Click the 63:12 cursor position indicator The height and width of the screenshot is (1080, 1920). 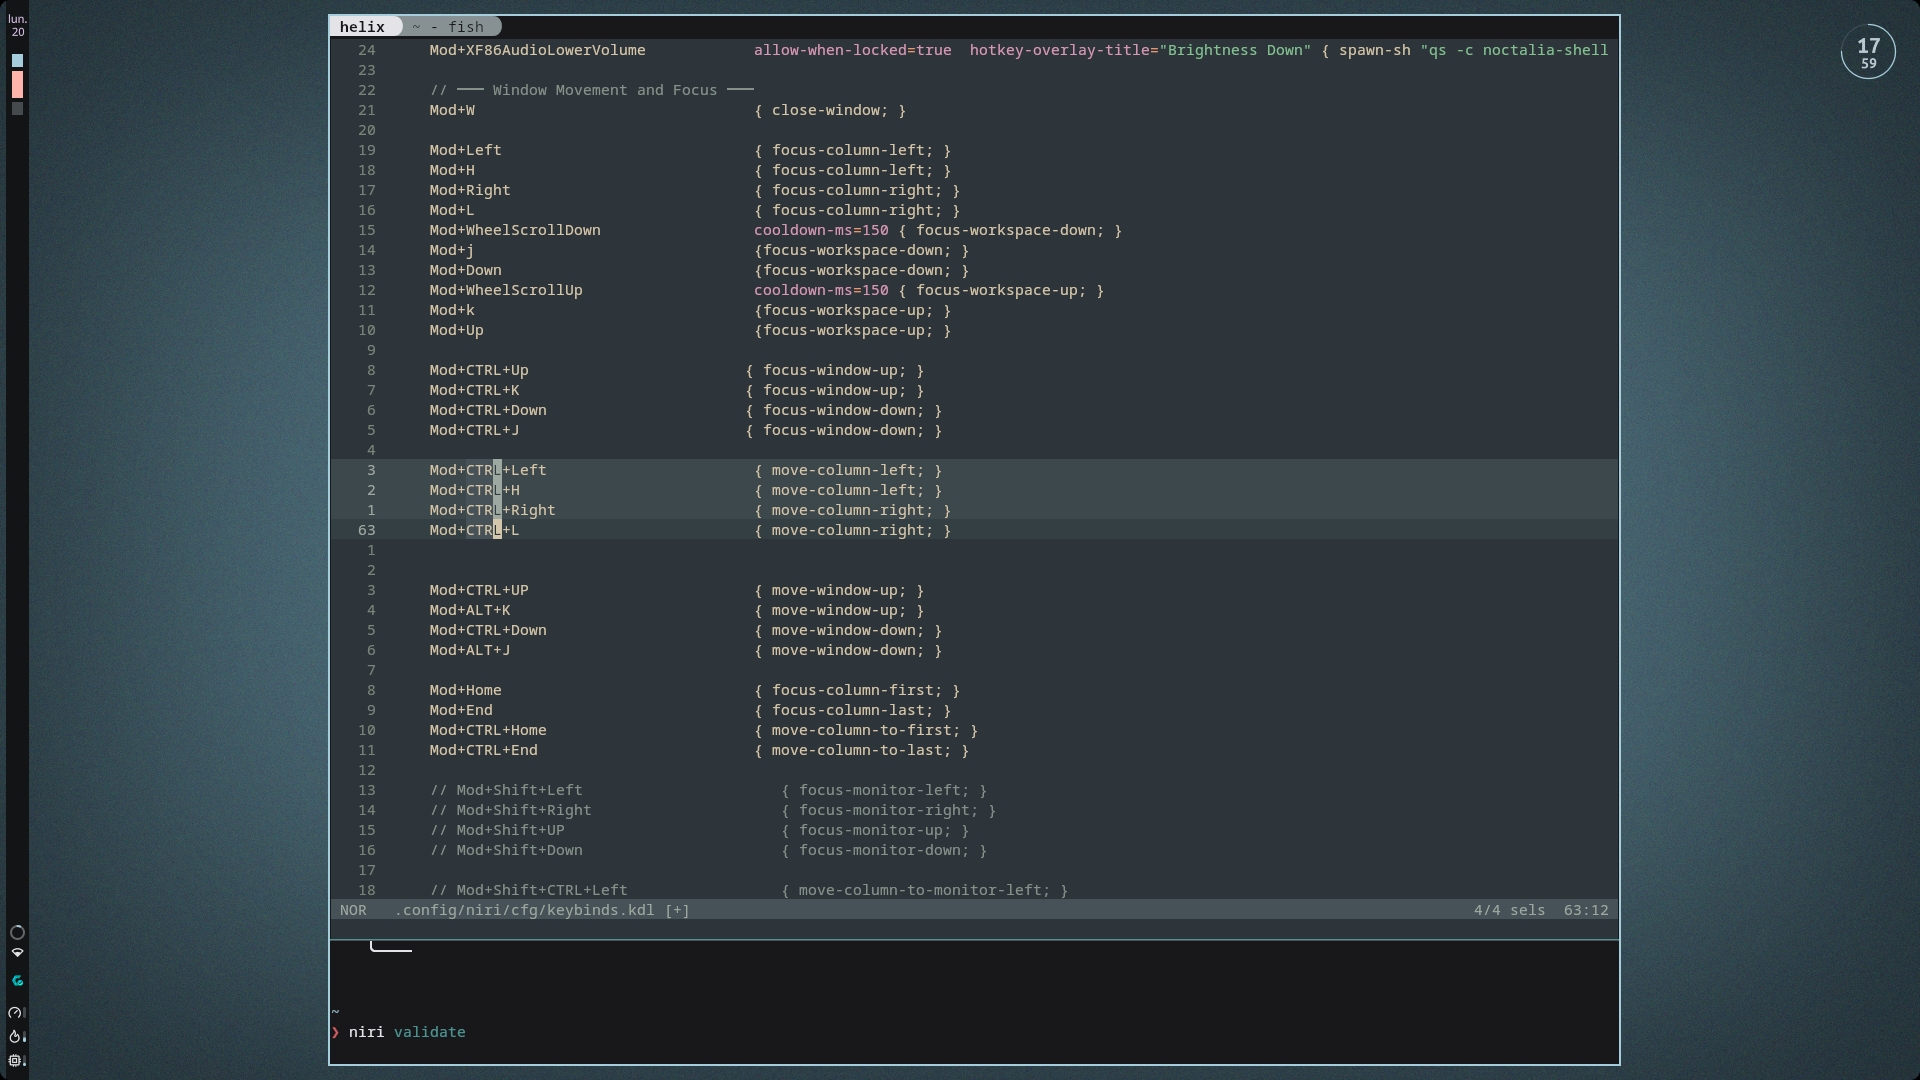(1585, 910)
